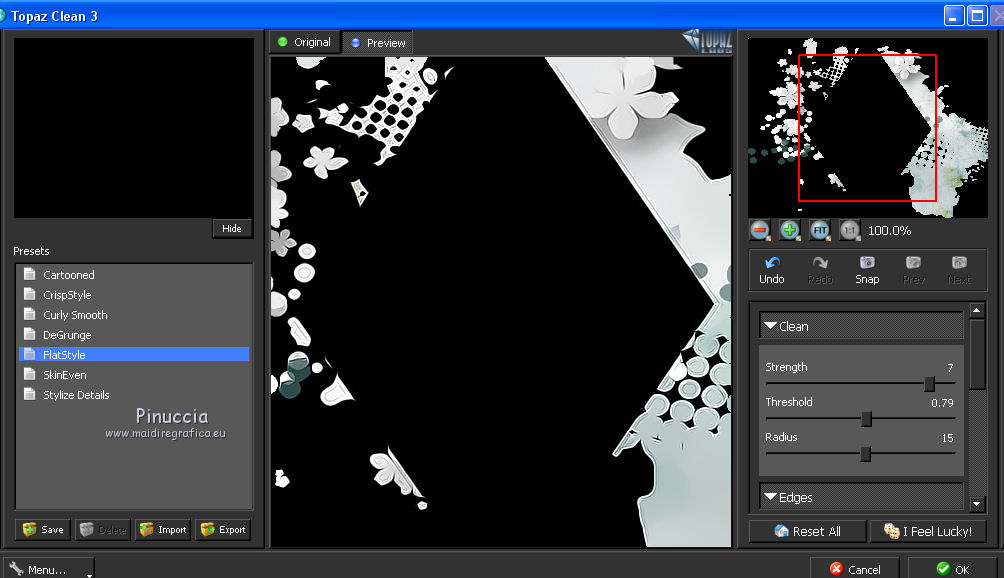The height and width of the screenshot is (578, 1004).
Task: Click the settings panel scroll up arrow
Action: [x=976, y=310]
